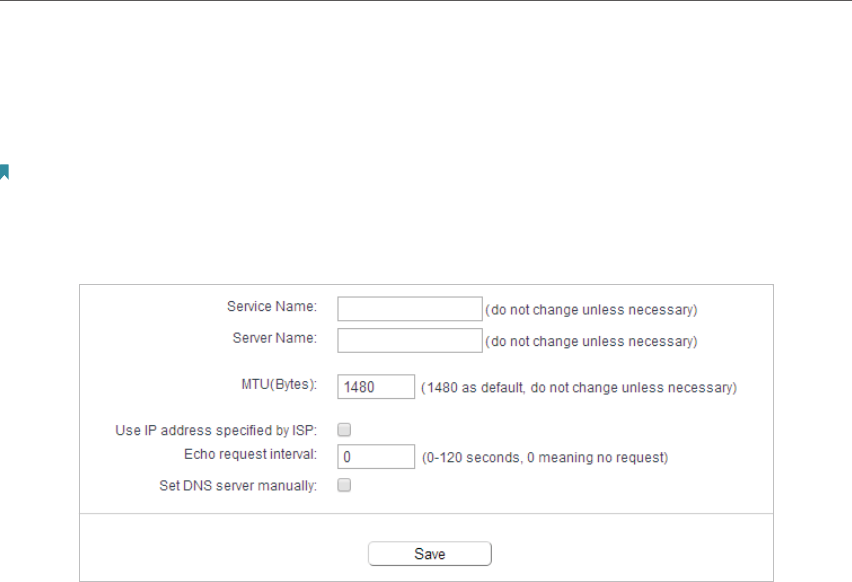Screen dimensions: 852x582
Task: Click the Echo request interval field
Action: (376, 456)
